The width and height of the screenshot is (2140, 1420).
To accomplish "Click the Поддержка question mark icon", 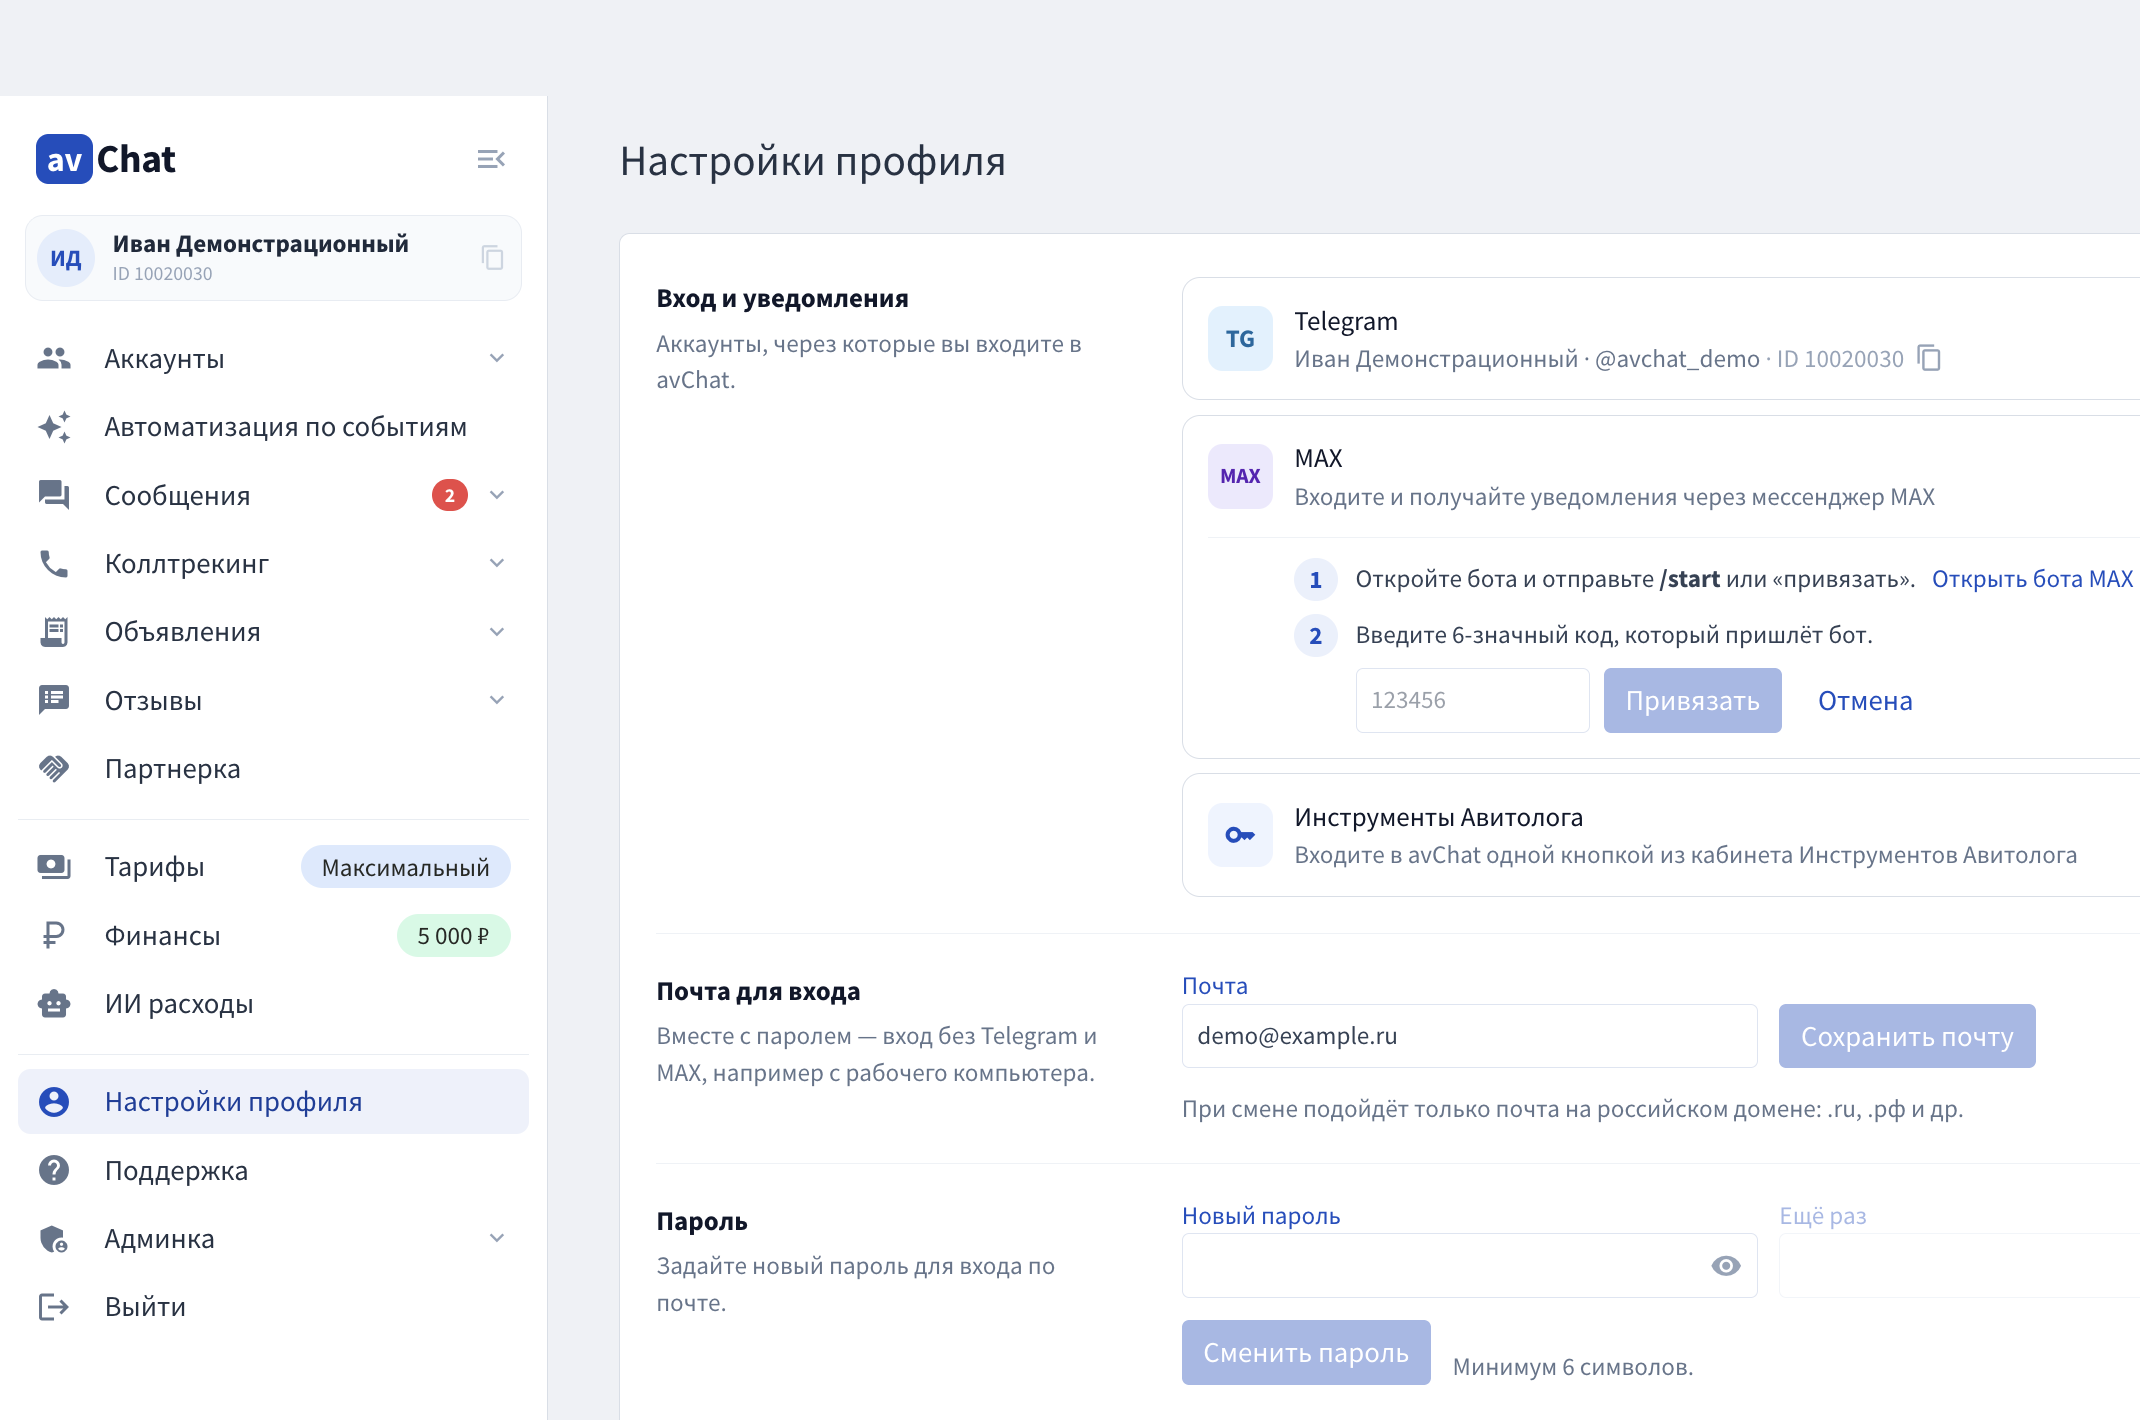I will pos(54,1170).
